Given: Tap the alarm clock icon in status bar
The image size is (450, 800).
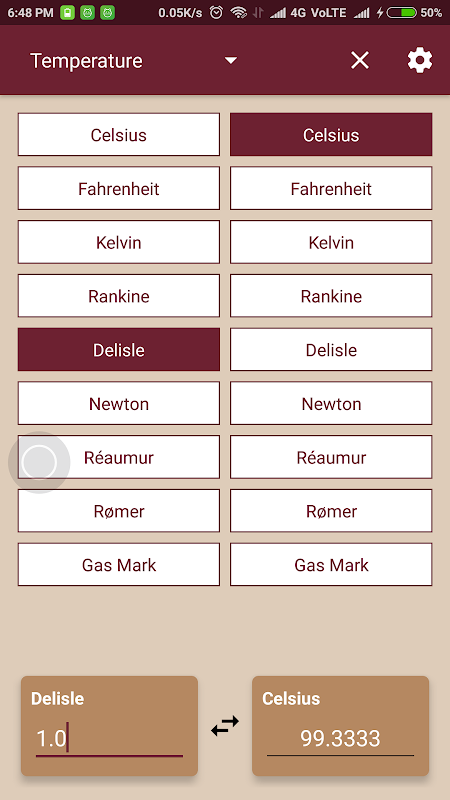Looking at the screenshot, I should (216, 13).
